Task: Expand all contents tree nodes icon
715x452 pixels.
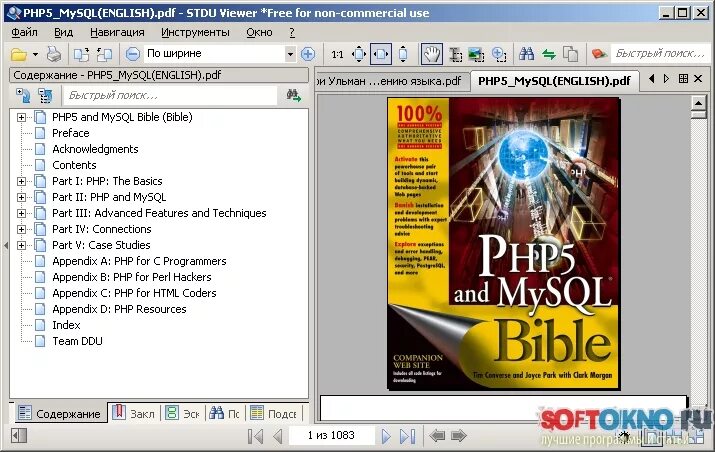Action: point(23,95)
